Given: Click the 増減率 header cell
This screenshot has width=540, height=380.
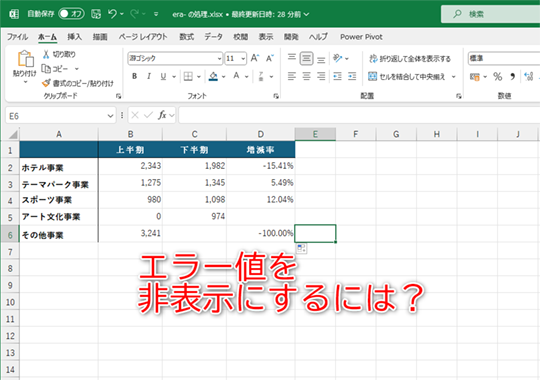Looking at the screenshot, I should point(261,150).
